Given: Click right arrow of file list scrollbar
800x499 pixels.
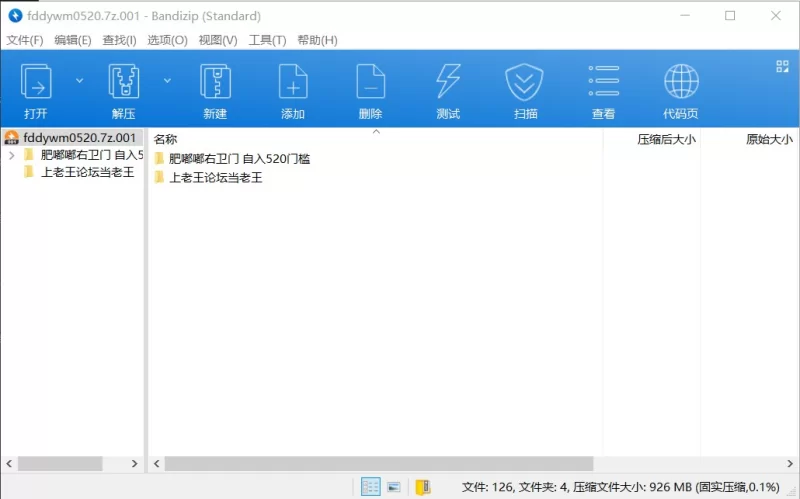Looking at the screenshot, I should tap(790, 463).
